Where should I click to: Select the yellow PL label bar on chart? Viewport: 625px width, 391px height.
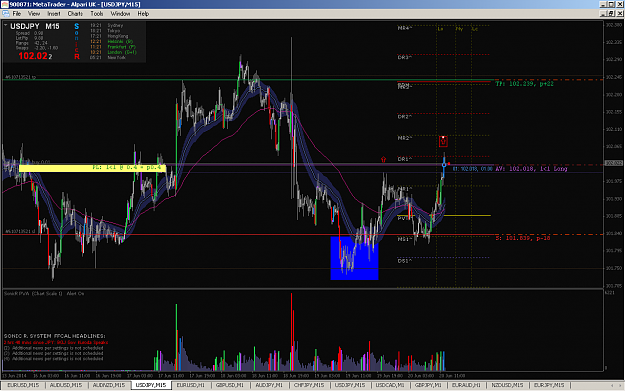point(92,168)
